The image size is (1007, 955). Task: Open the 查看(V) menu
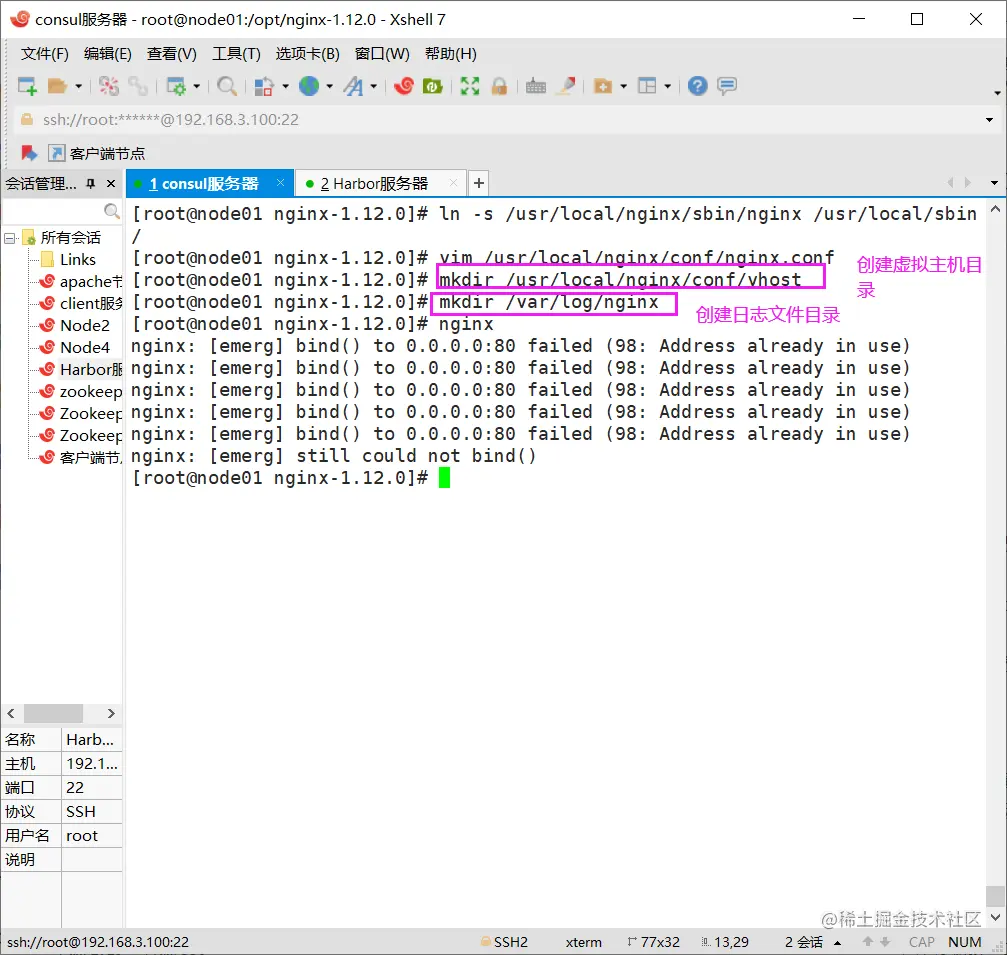tap(171, 54)
